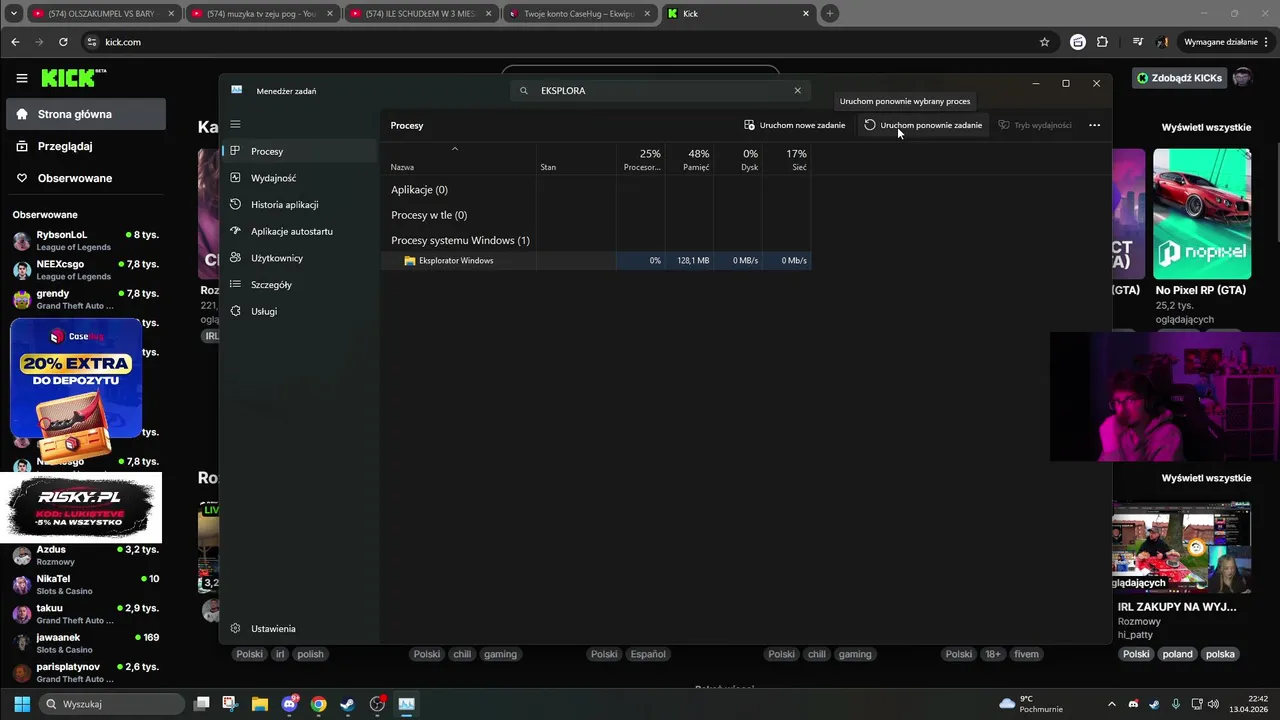Click the 128,1 MB memory cell

692,260
